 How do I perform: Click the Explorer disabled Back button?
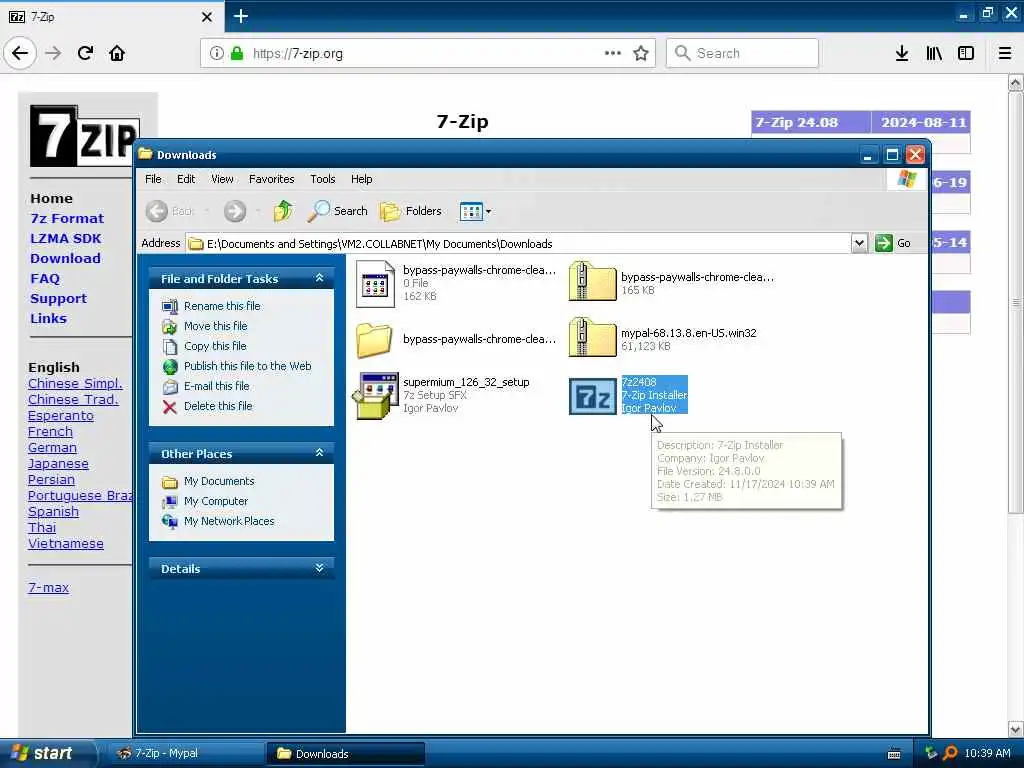[x=171, y=211]
